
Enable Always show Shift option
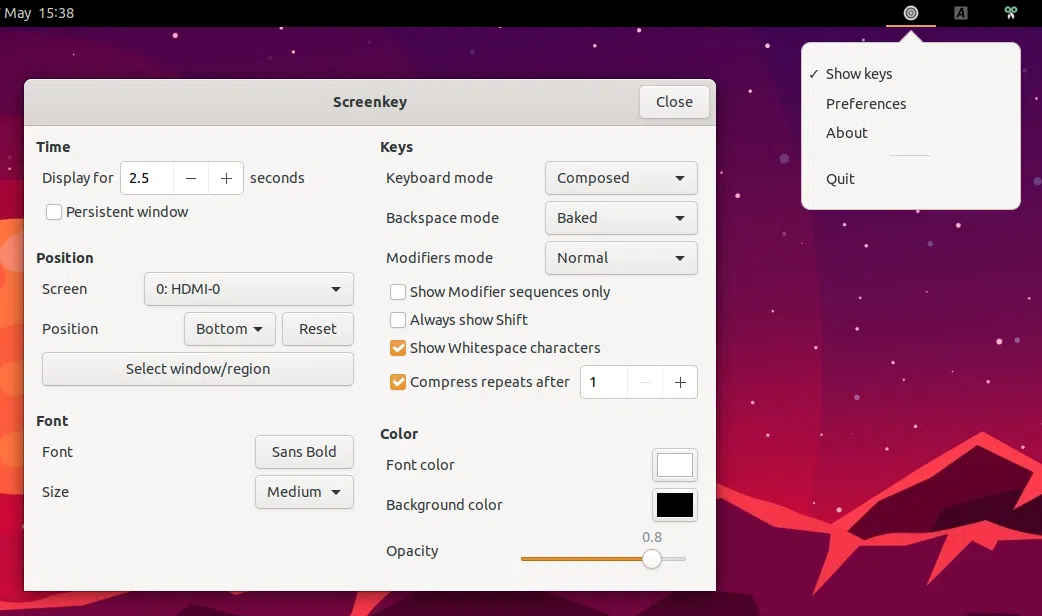(398, 320)
